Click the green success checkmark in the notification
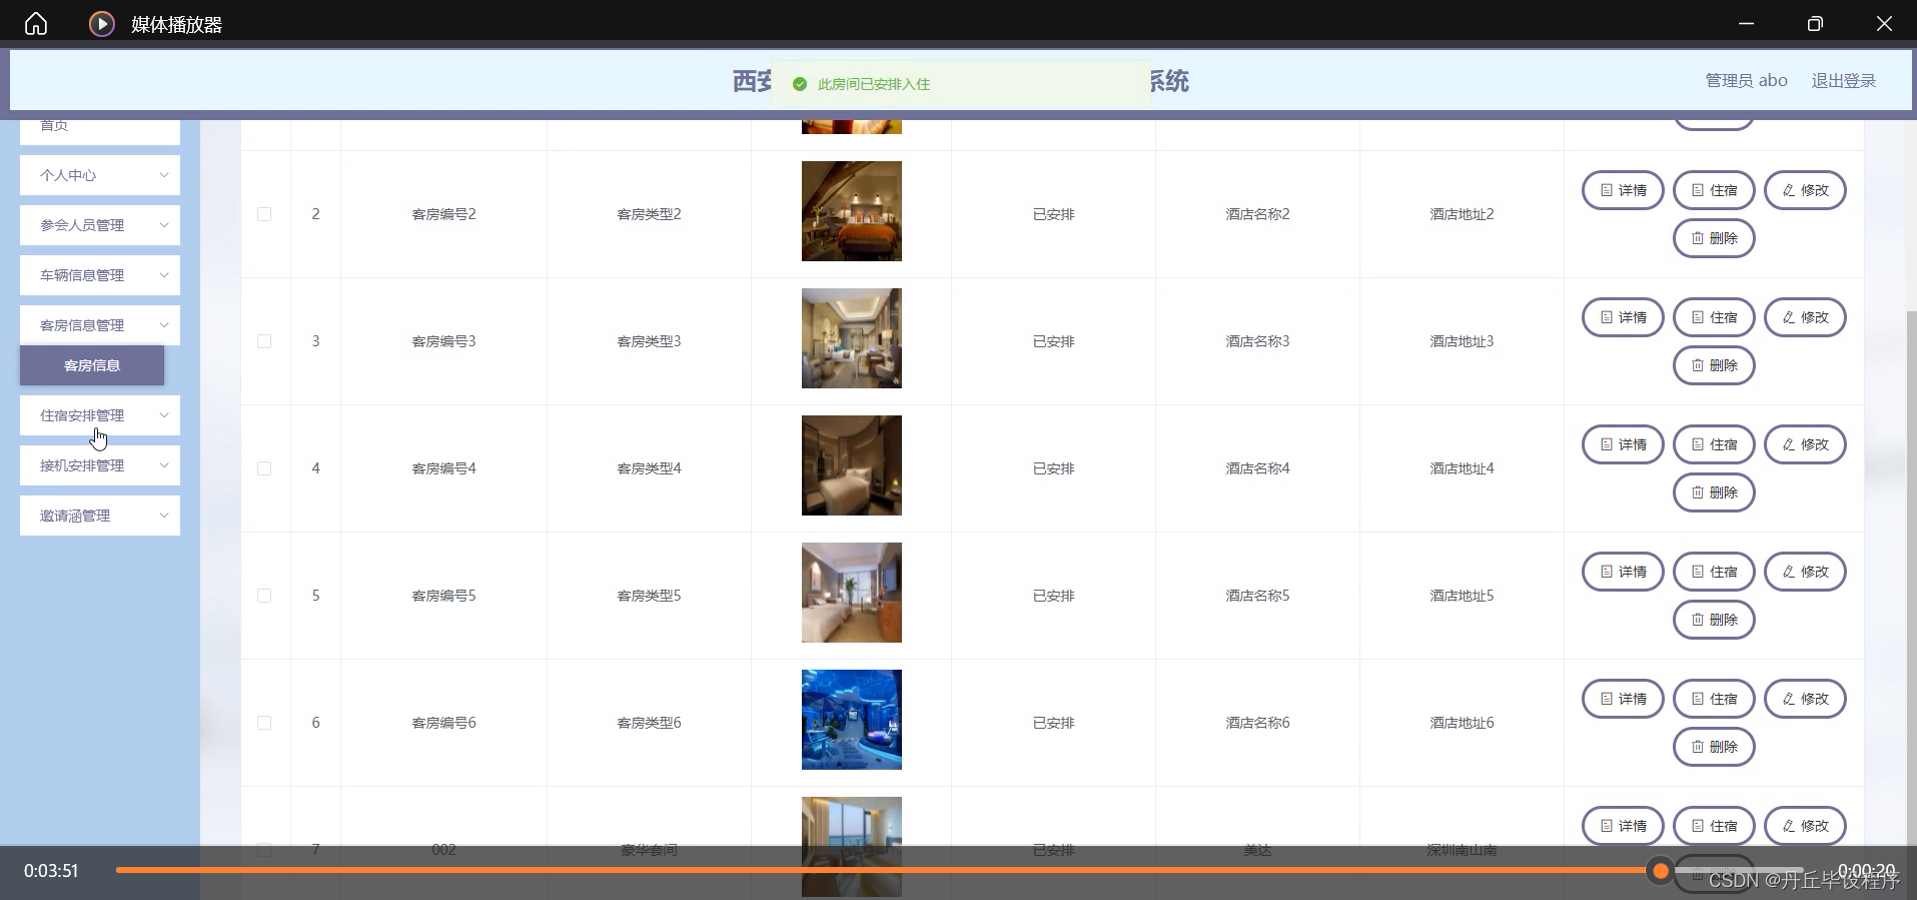The width and height of the screenshot is (1917, 900). (x=799, y=84)
